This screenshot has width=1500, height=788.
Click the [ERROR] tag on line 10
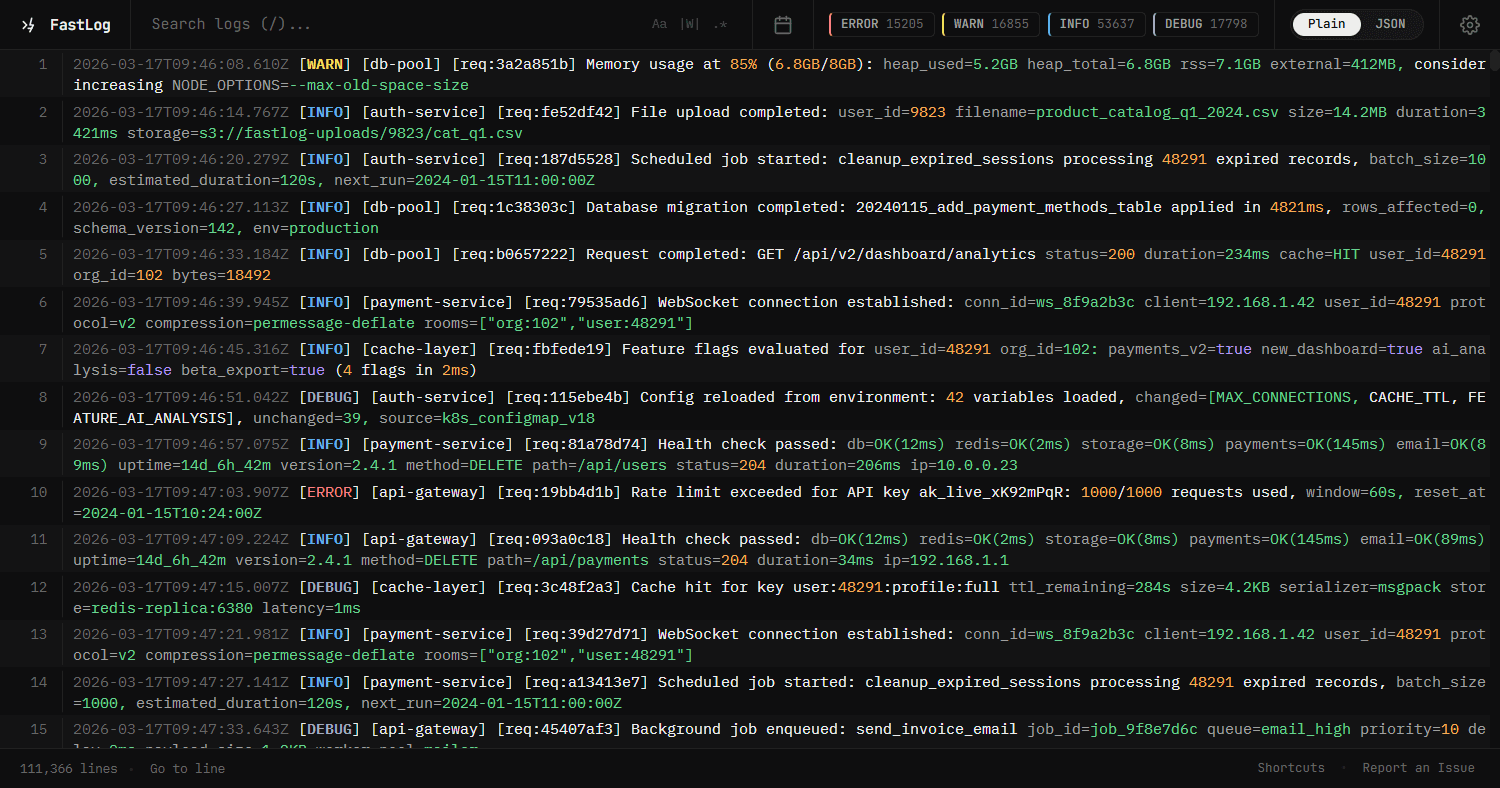[x=330, y=492]
